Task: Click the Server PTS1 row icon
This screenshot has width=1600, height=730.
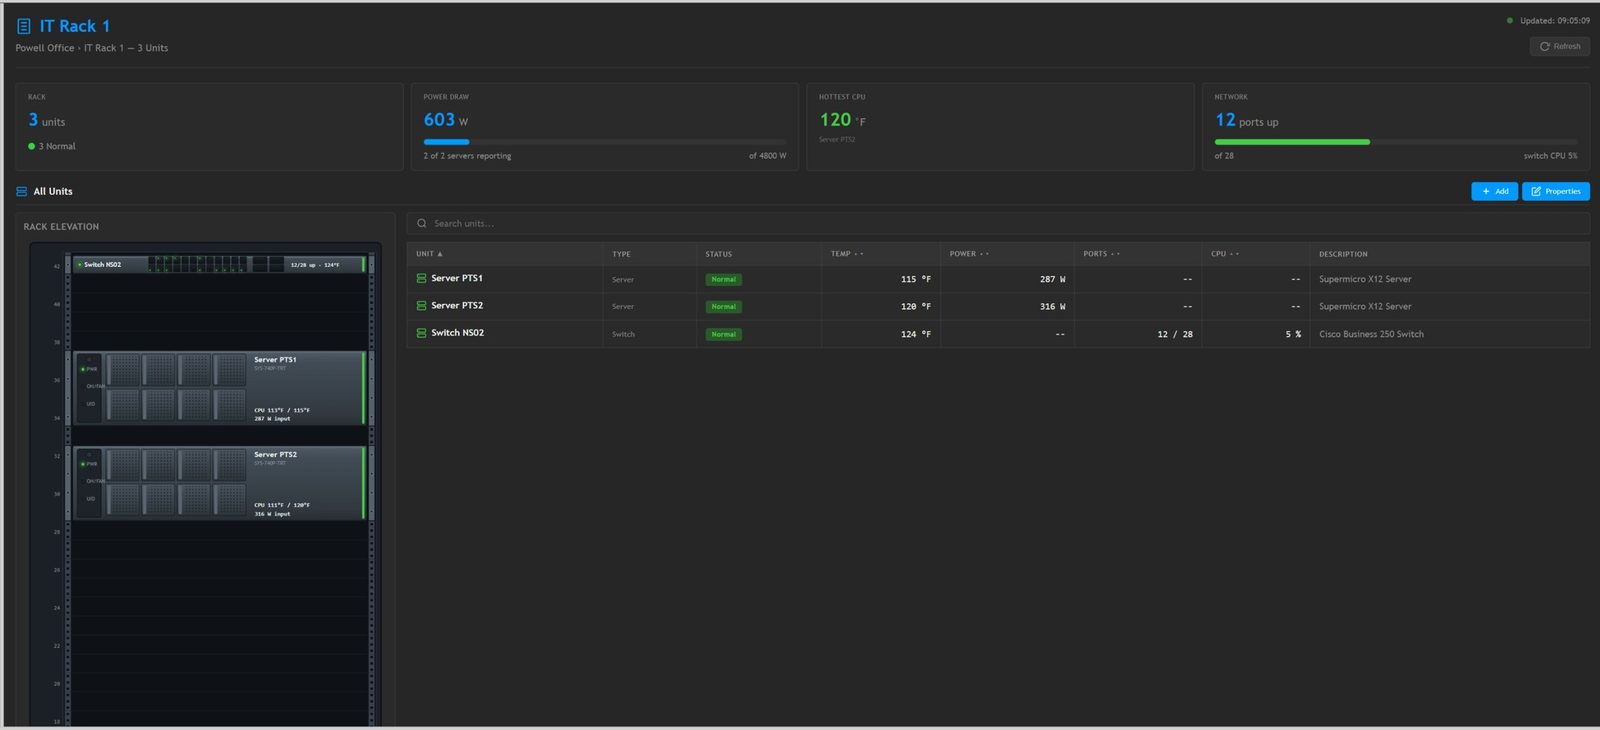Action: 421,278
